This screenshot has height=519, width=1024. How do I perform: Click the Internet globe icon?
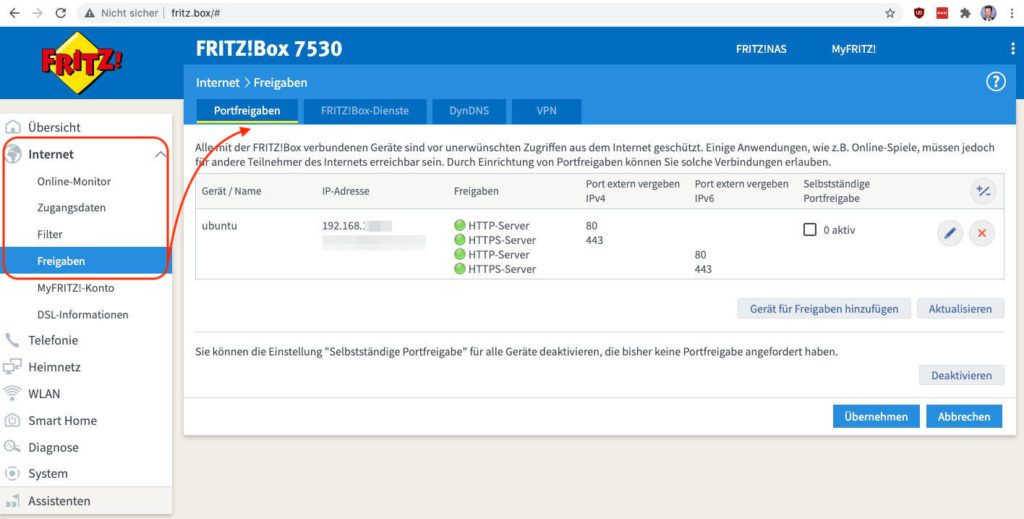[x=12, y=154]
